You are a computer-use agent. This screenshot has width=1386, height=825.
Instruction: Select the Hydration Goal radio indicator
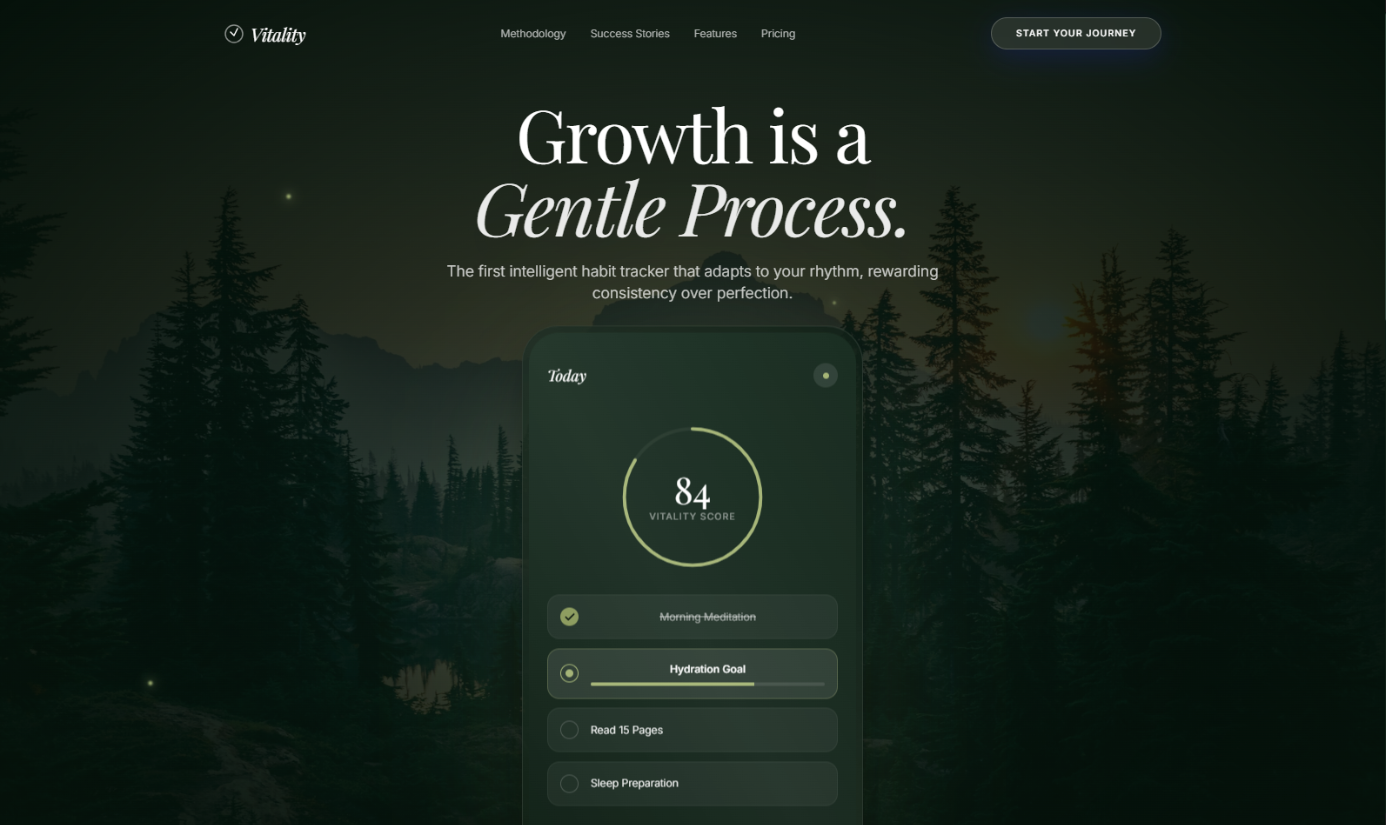569,673
